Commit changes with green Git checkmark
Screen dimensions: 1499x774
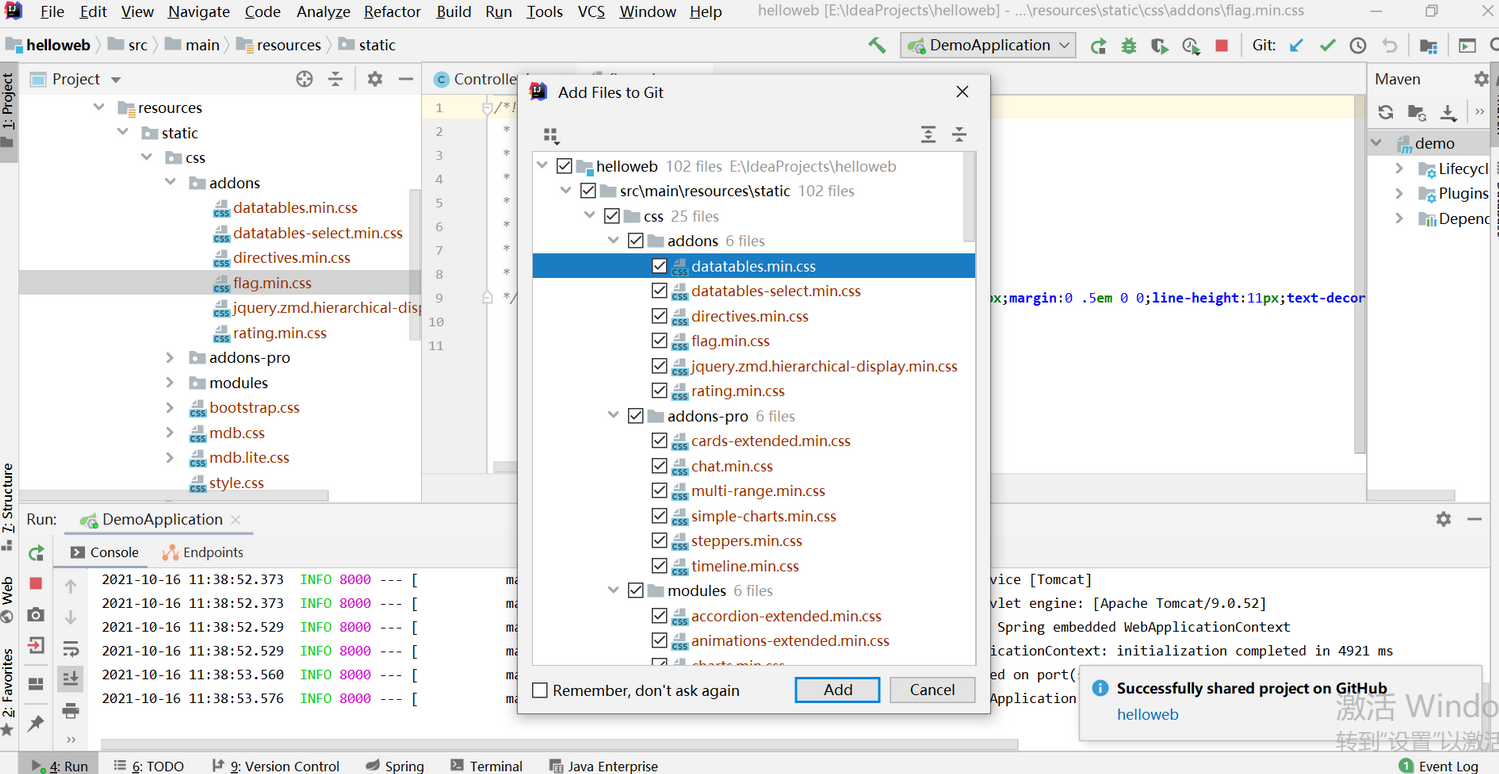click(x=1327, y=45)
